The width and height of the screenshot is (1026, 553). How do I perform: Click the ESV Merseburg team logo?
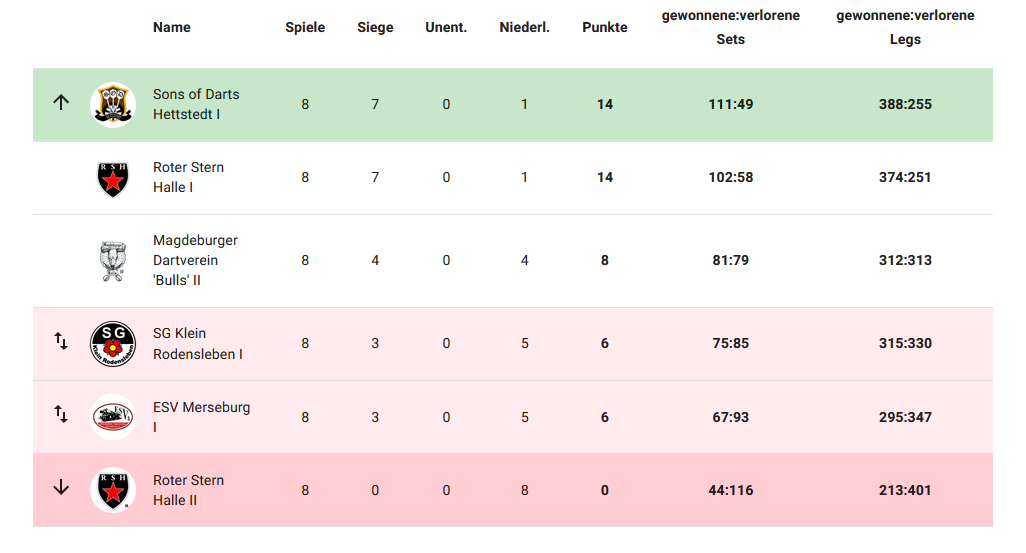pyautogui.click(x=113, y=417)
